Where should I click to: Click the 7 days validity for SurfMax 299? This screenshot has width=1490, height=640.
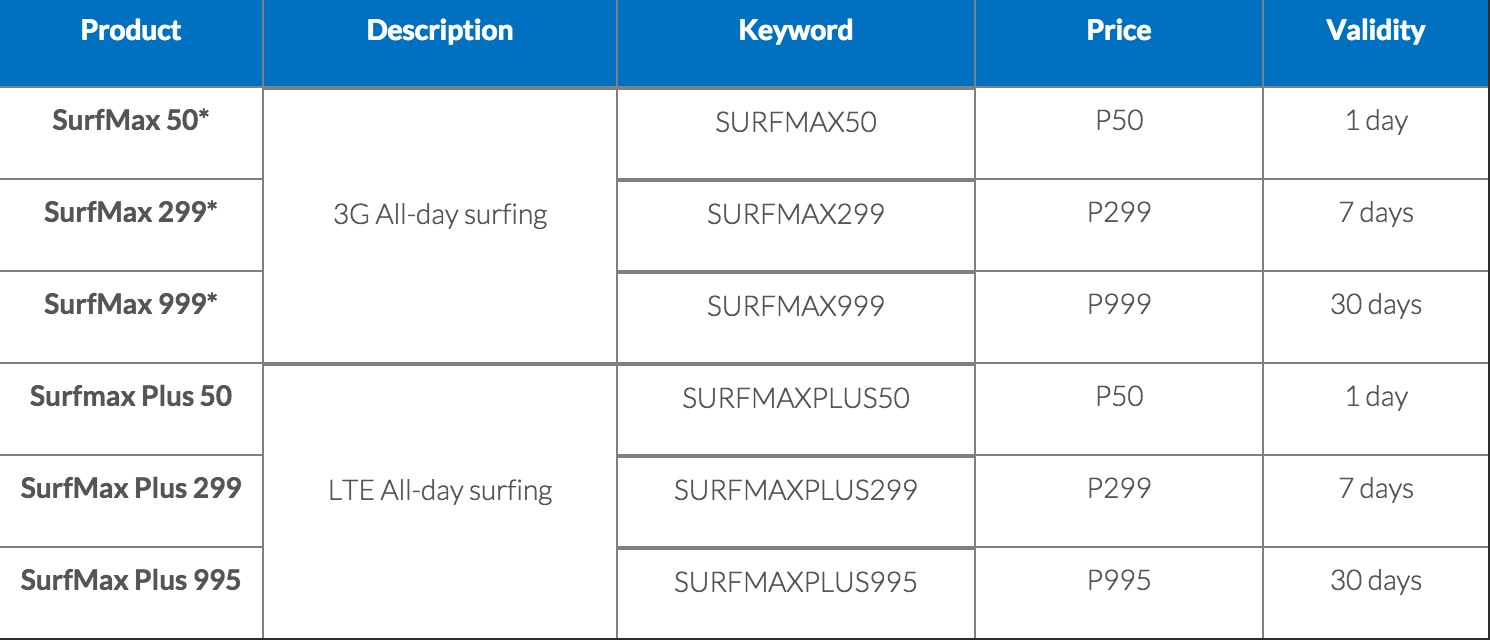click(1375, 213)
